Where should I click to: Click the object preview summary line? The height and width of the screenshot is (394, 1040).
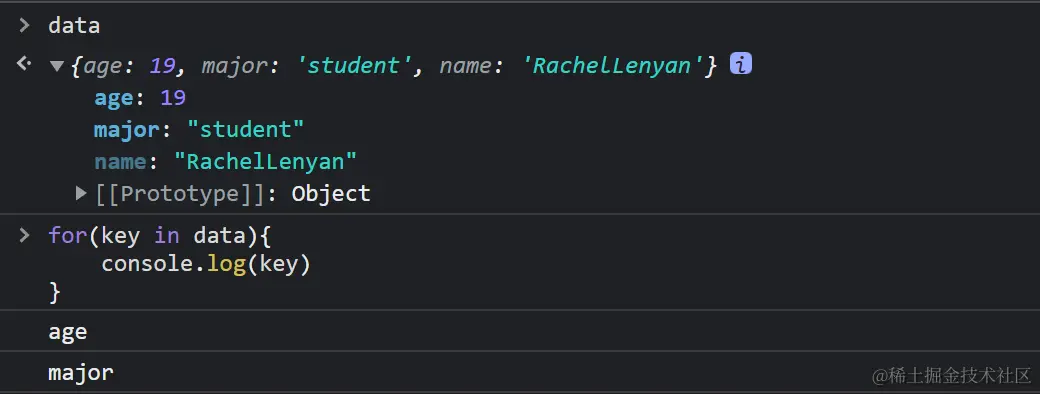[x=394, y=66]
